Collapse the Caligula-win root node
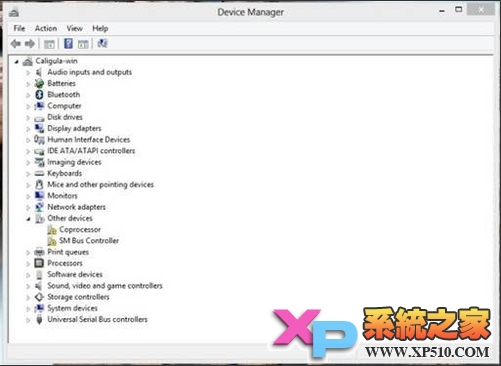This screenshot has height=366, width=501. 16,62
